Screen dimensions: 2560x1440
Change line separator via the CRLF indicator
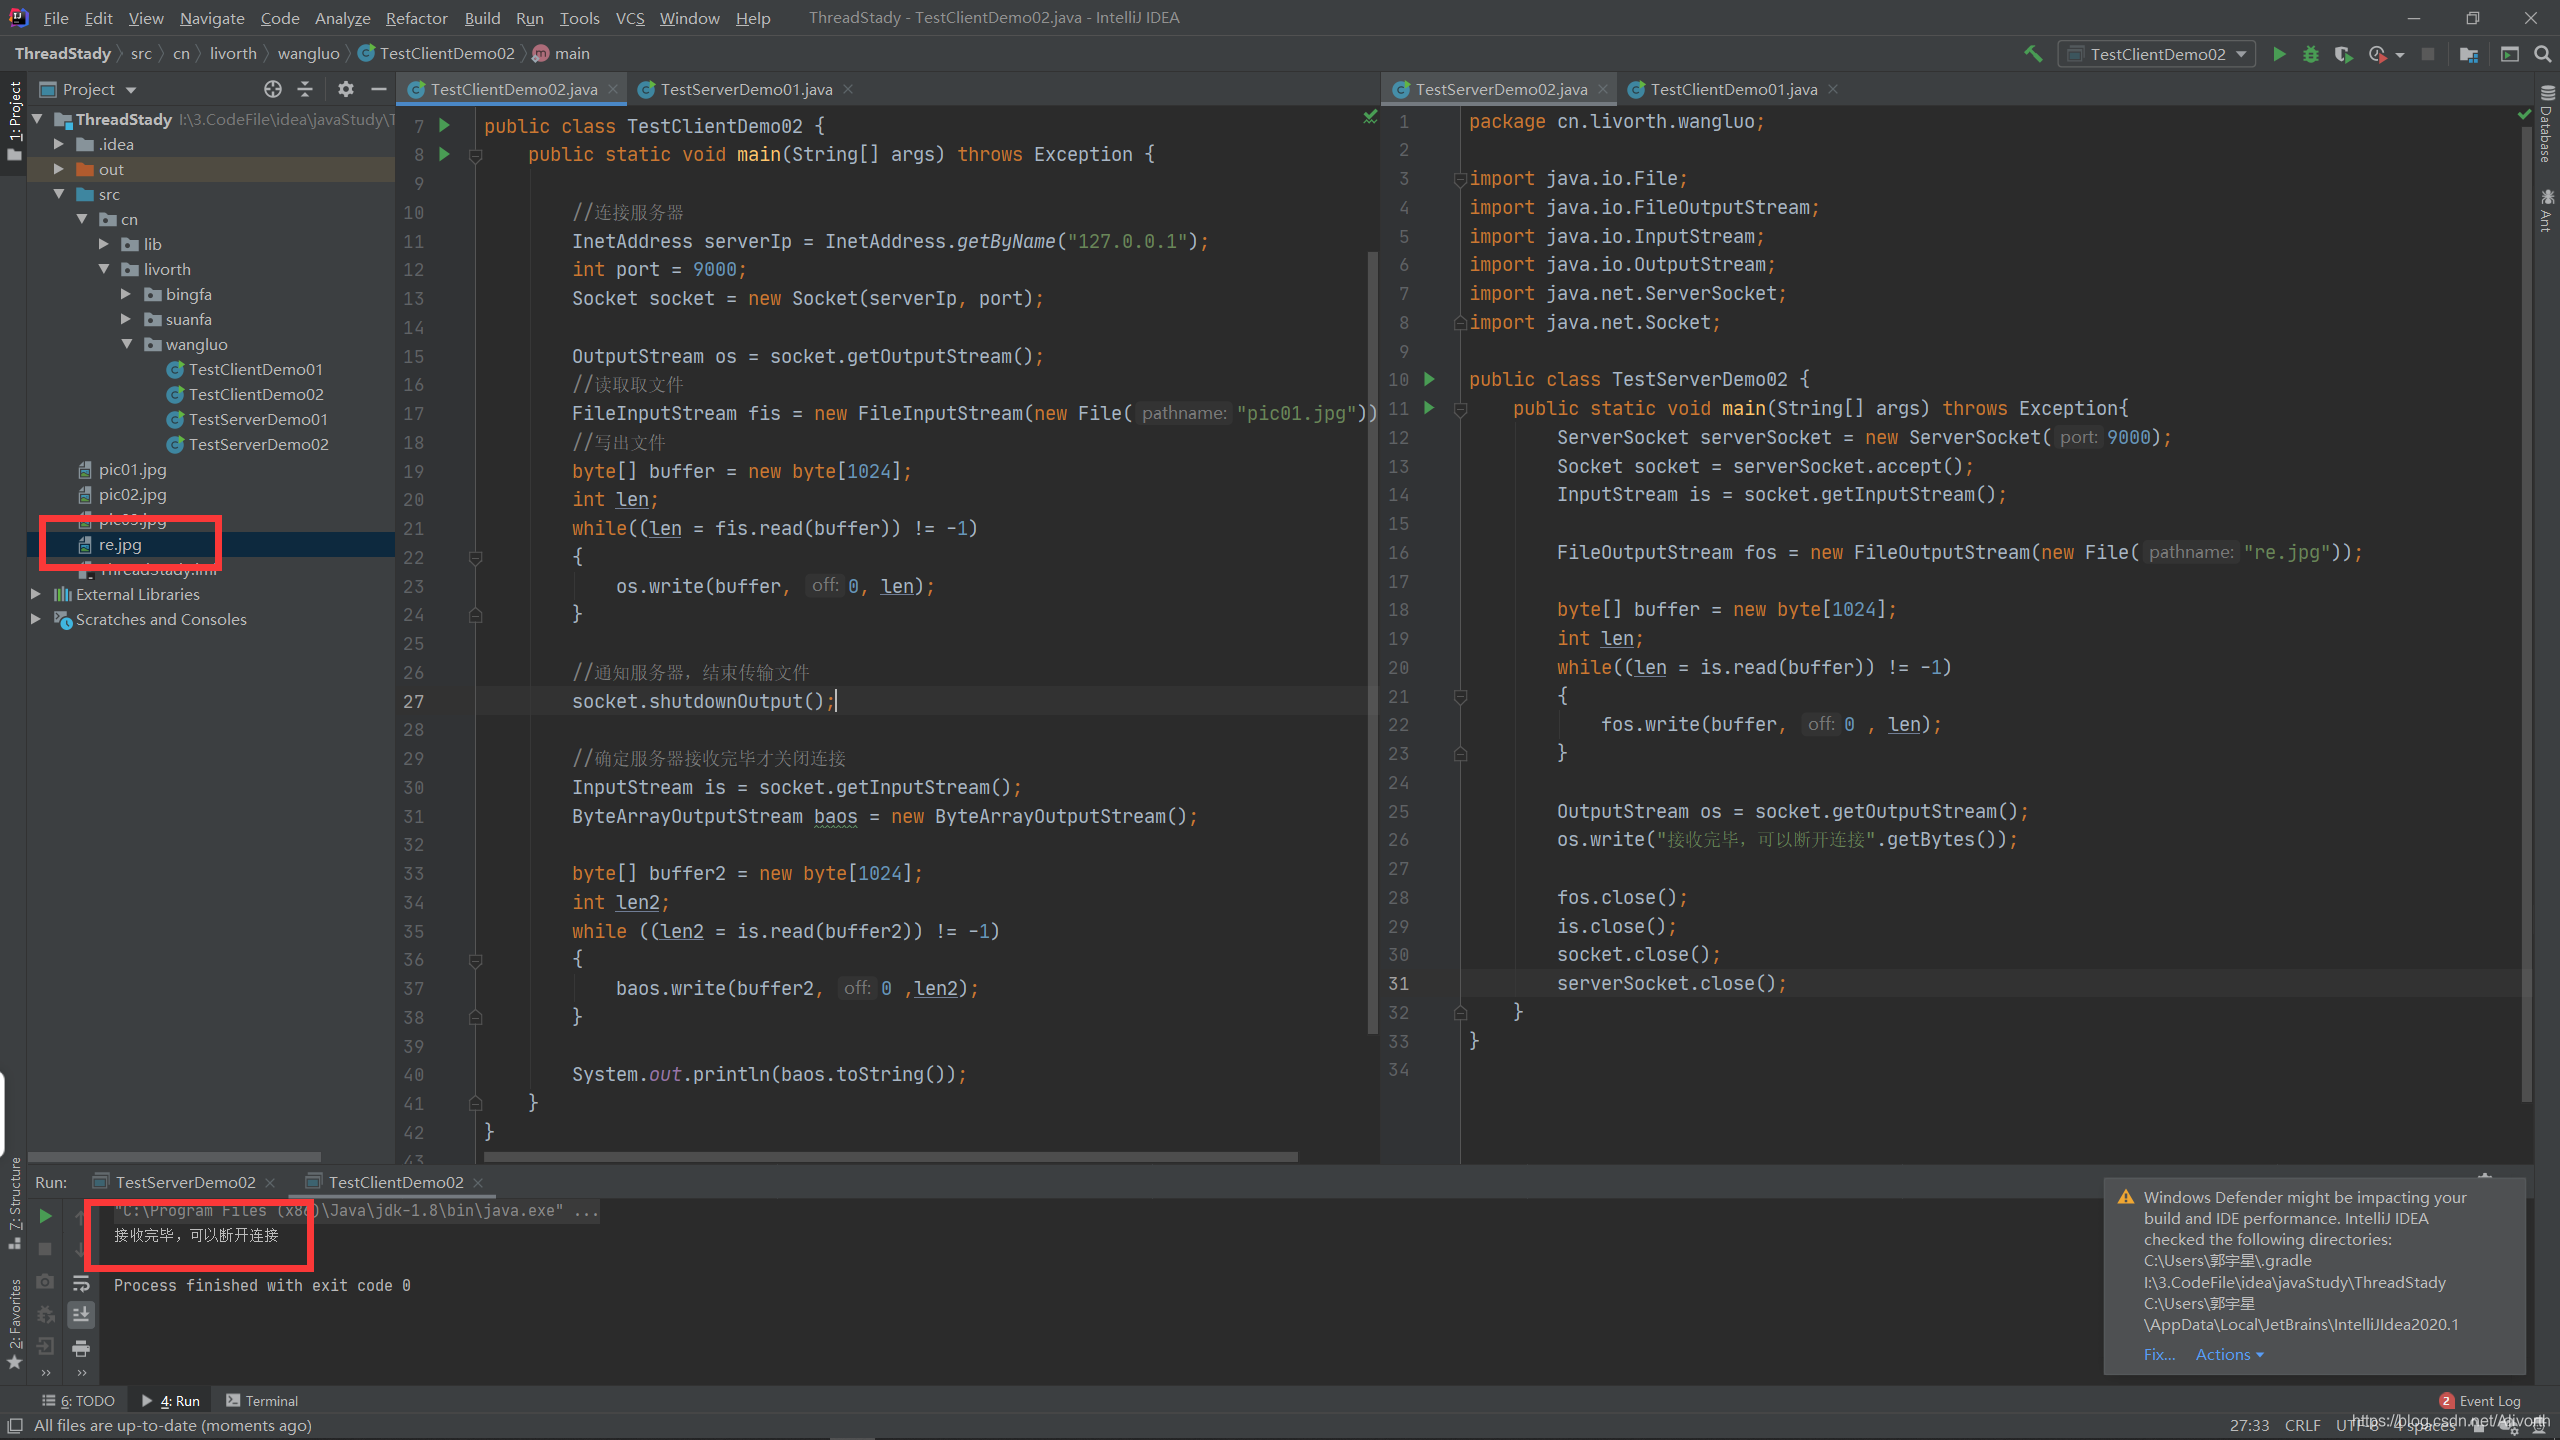click(2302, 1425)
